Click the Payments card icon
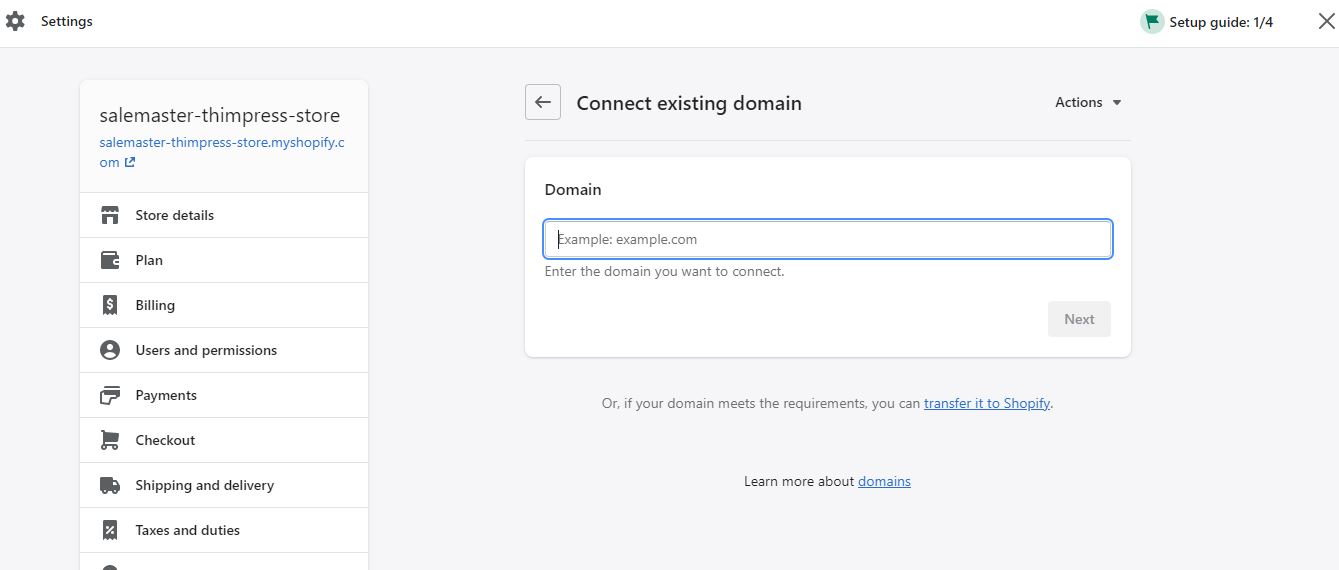The image size is (1339, 570). pos(110,395)
